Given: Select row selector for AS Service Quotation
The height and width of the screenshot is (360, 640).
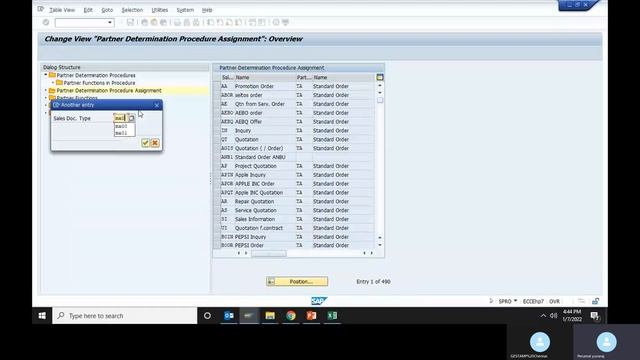Looking at the screenshot, I should point(217,210).
